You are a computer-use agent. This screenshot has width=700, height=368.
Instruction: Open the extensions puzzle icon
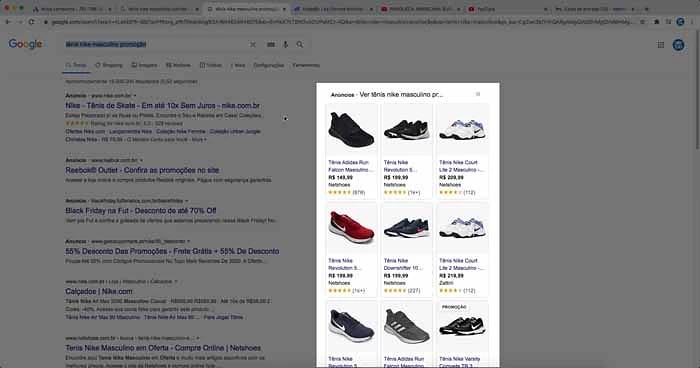point(657,22)
